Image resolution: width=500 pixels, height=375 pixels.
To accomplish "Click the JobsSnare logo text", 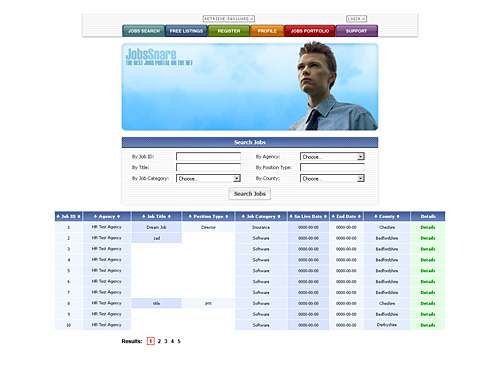I will click(x=151, y=54).
